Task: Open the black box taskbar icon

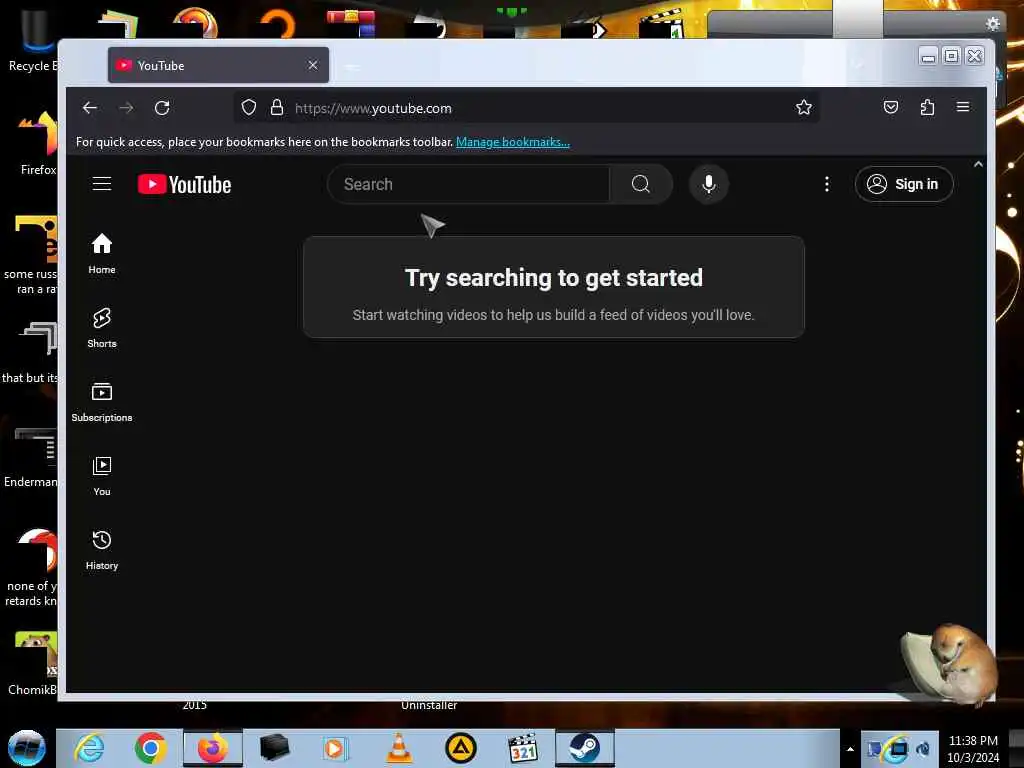Action: tap(274, 748)
